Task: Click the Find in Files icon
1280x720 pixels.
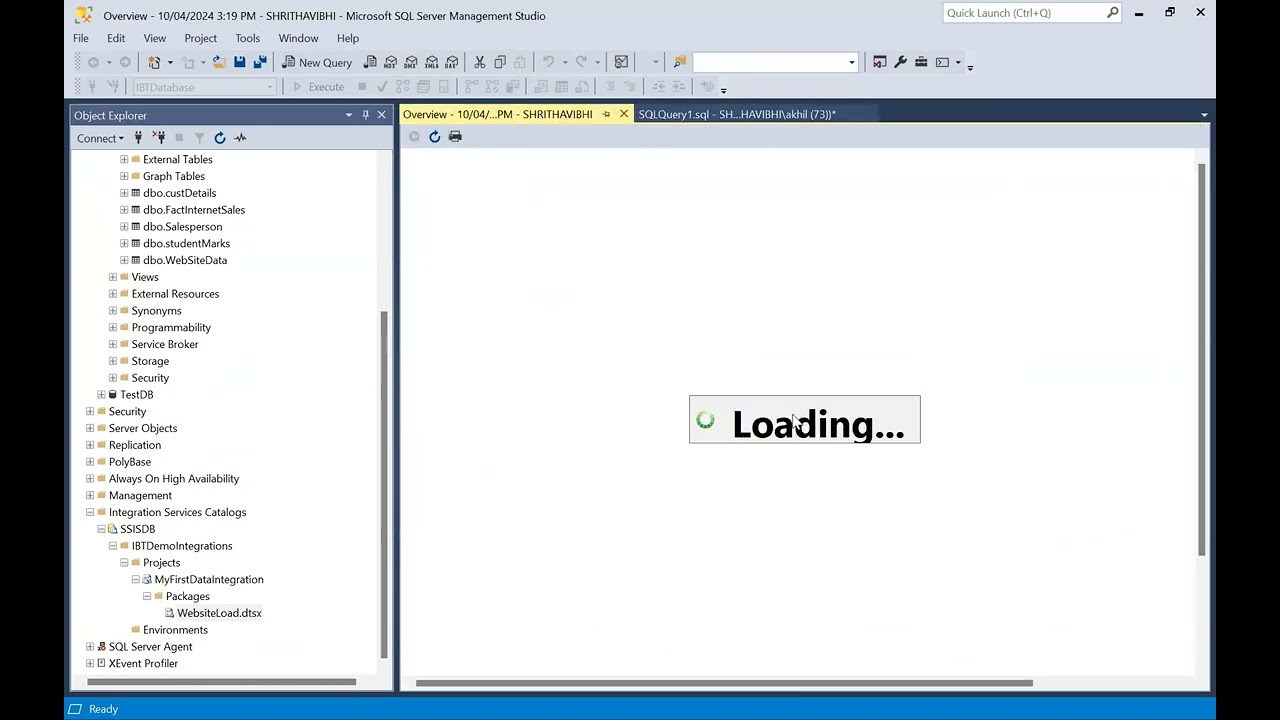Action: pos(680,62)
